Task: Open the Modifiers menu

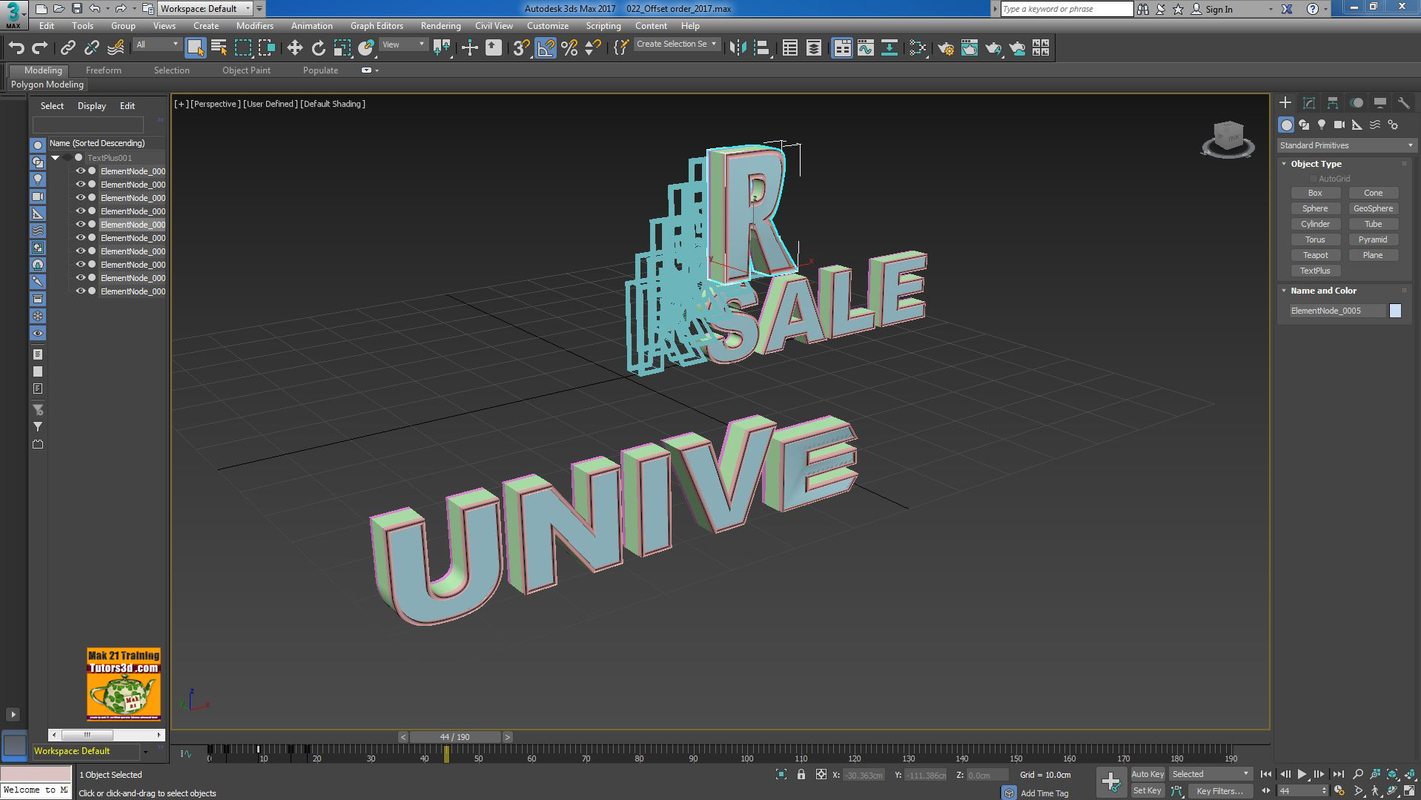Action: 254,26
